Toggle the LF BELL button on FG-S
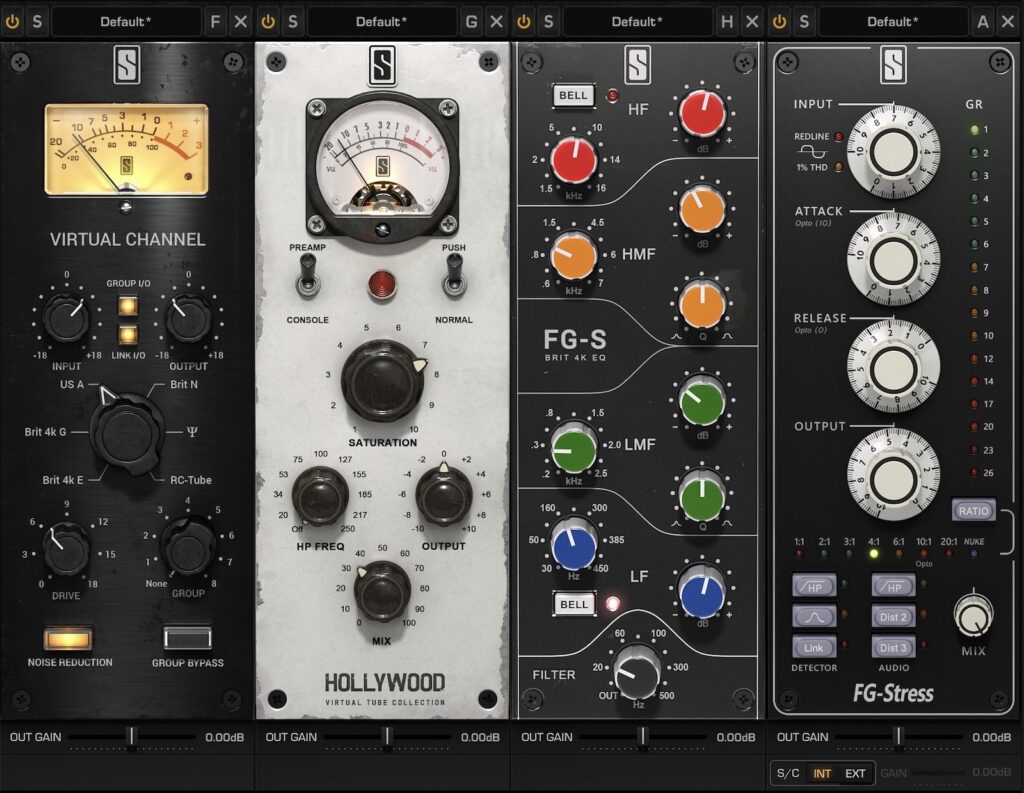Image resolution: width=1024 pixels, height=793 pixels. coord(573,604)
